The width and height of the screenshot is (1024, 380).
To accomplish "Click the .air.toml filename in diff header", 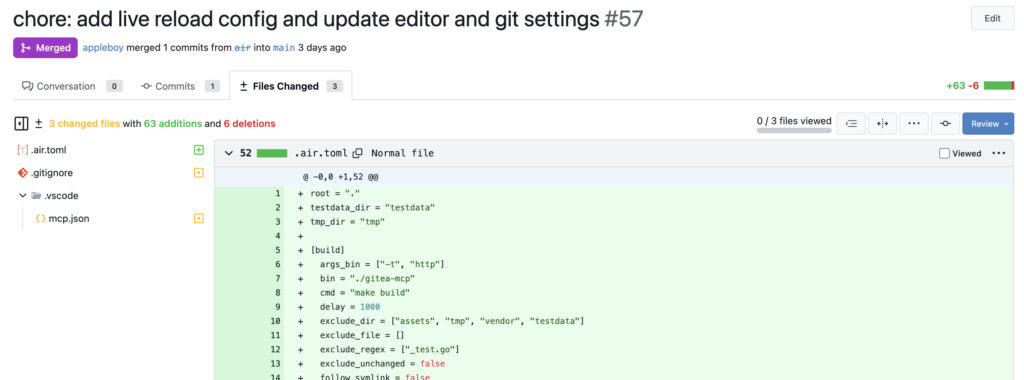I will 321,153.
